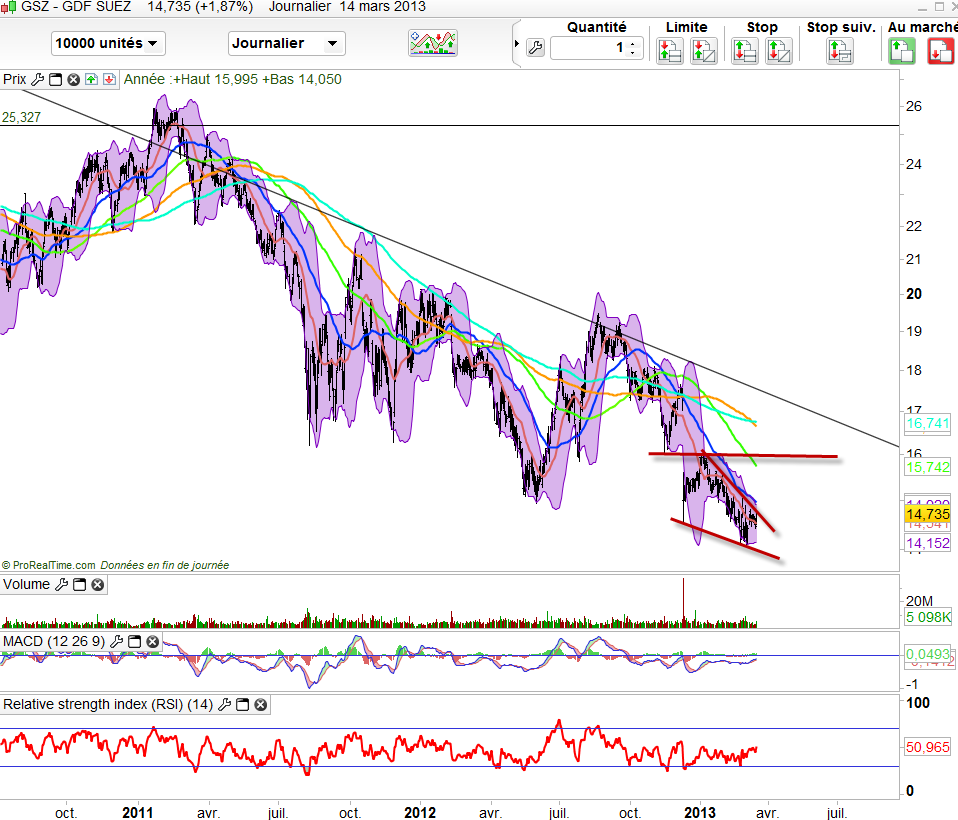Sell at market with red button

940,50
